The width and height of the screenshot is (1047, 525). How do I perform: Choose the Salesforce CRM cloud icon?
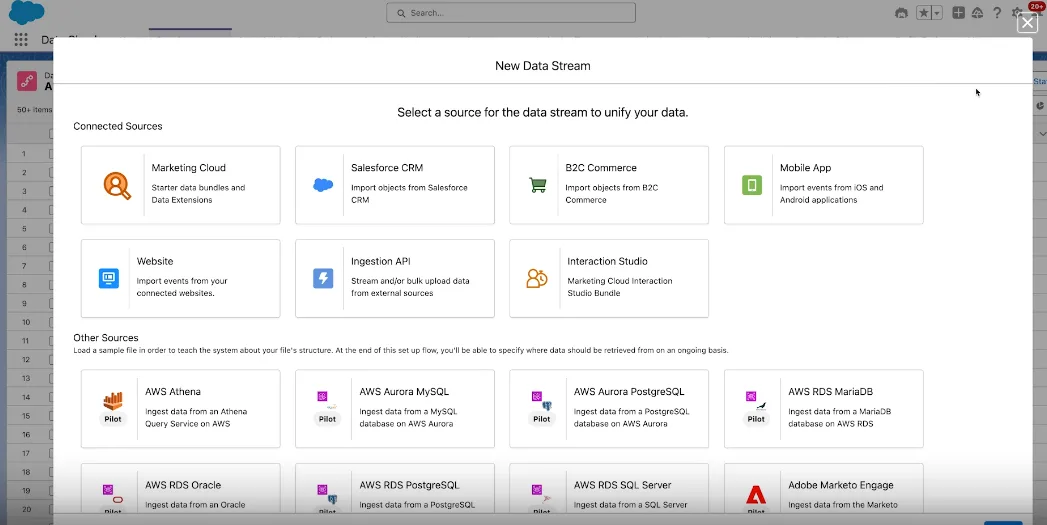pyautogui.click(x=323, y=185)
